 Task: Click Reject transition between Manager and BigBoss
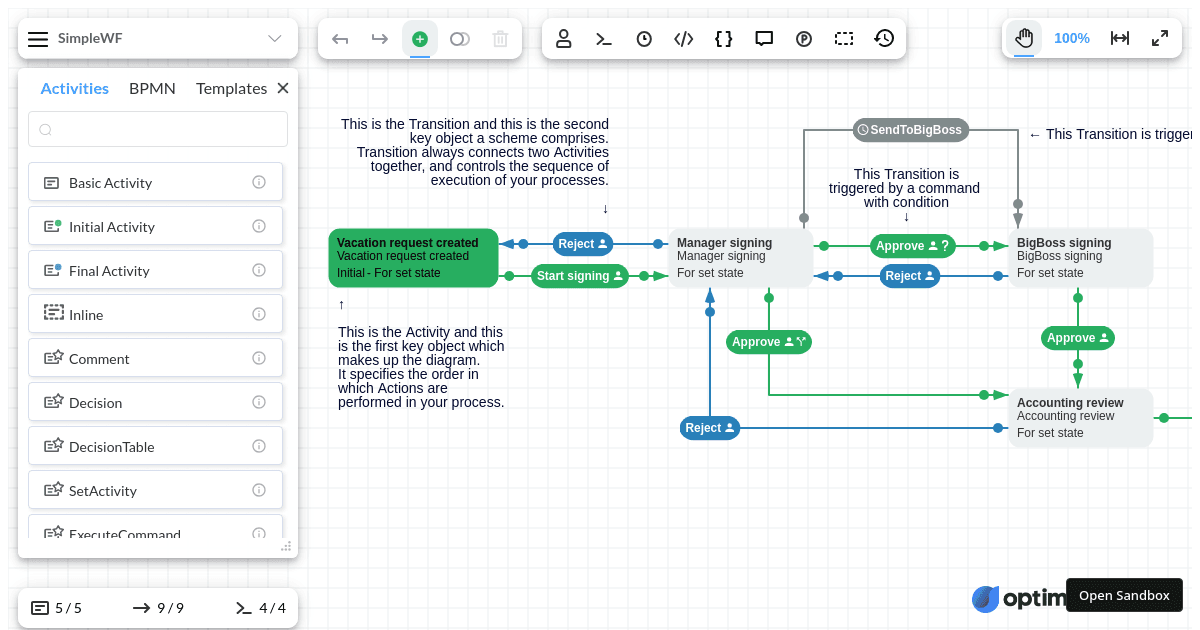(x=910, y=276)
